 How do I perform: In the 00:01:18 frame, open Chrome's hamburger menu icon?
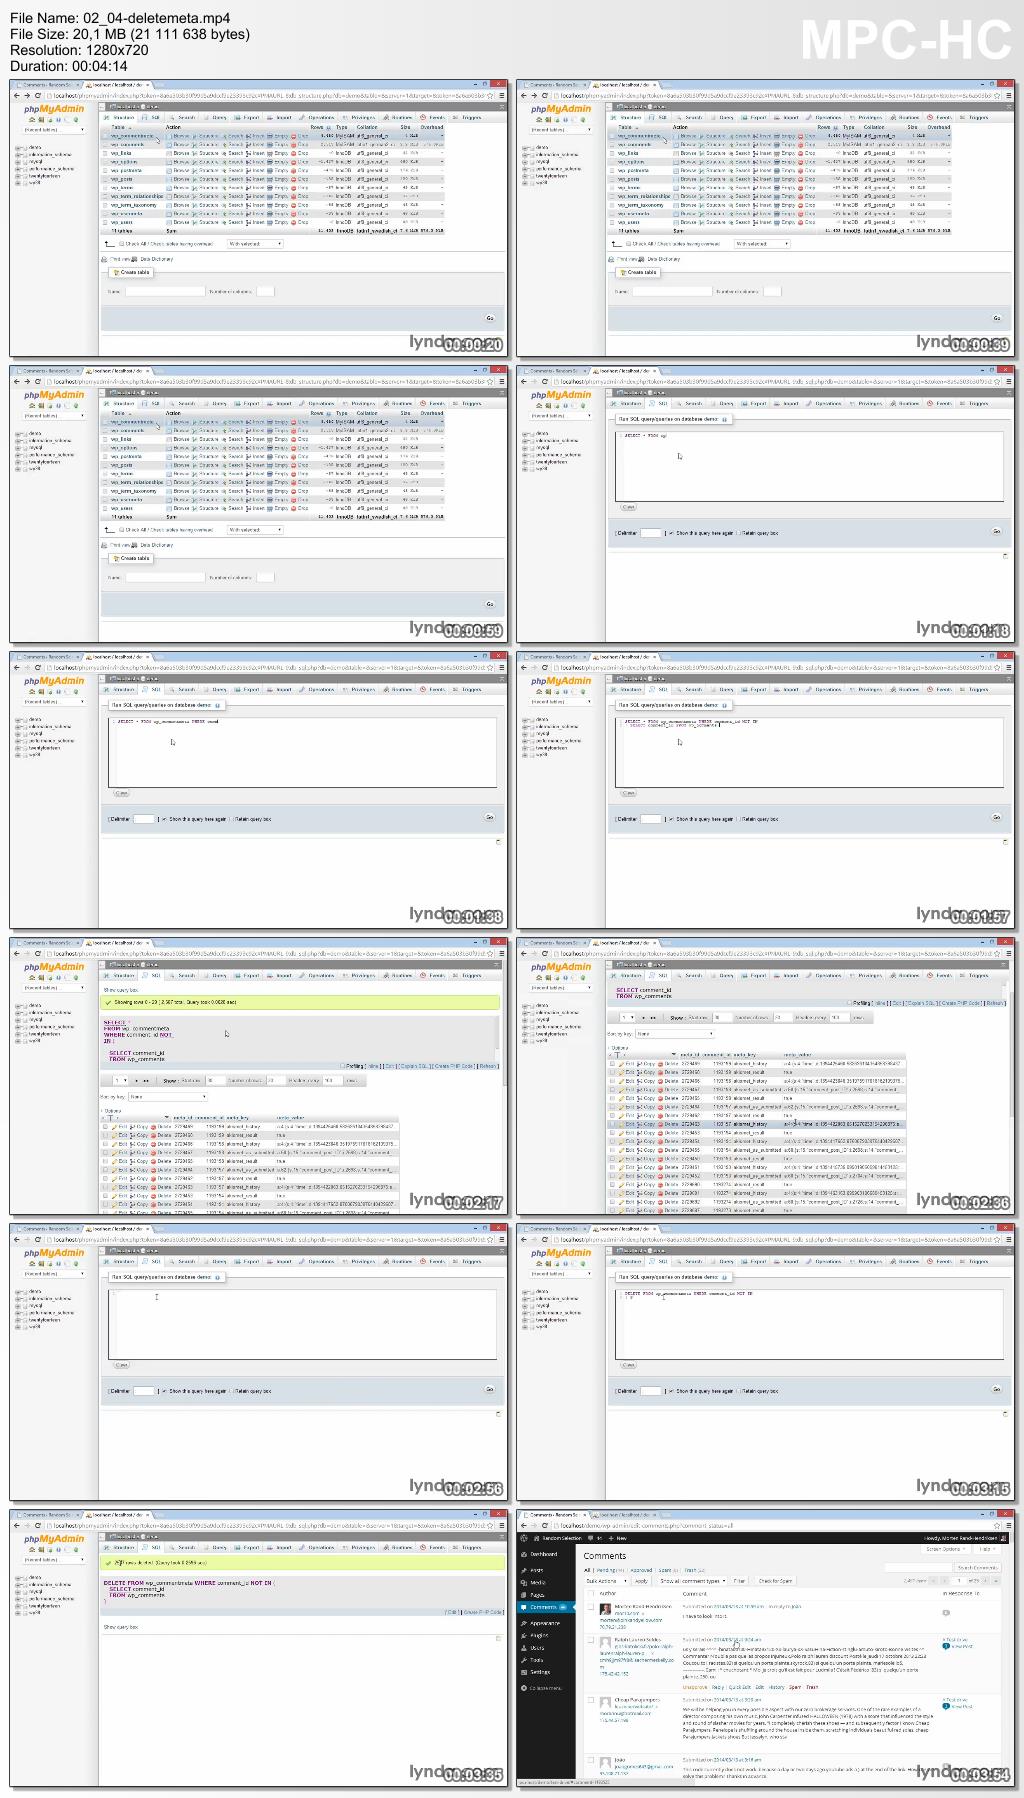pos(1007,381)
